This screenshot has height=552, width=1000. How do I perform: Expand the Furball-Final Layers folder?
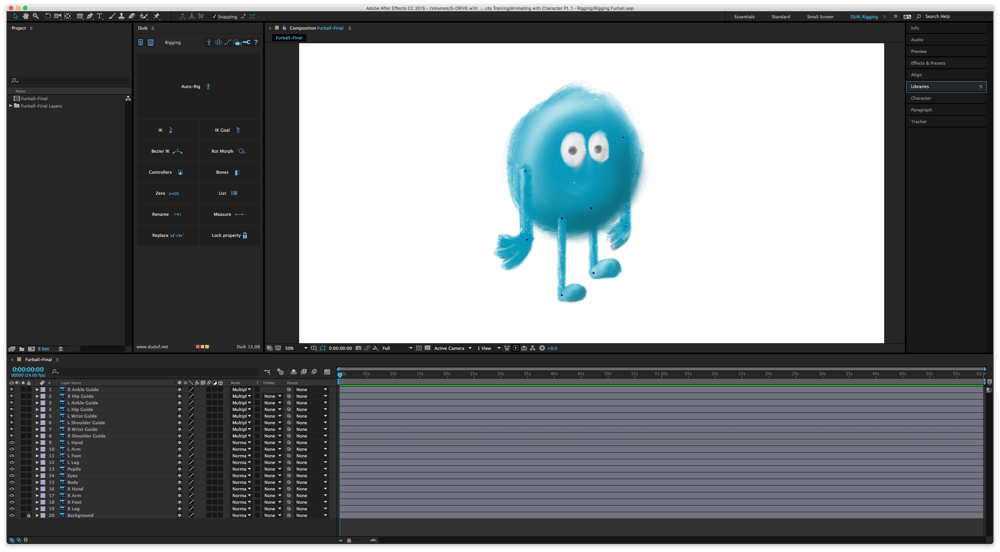(11, 106)
